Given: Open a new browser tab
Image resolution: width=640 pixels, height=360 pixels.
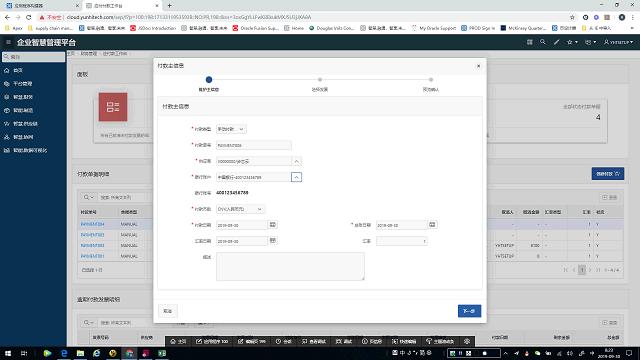Looking at the screenshot, I should 169,6.
